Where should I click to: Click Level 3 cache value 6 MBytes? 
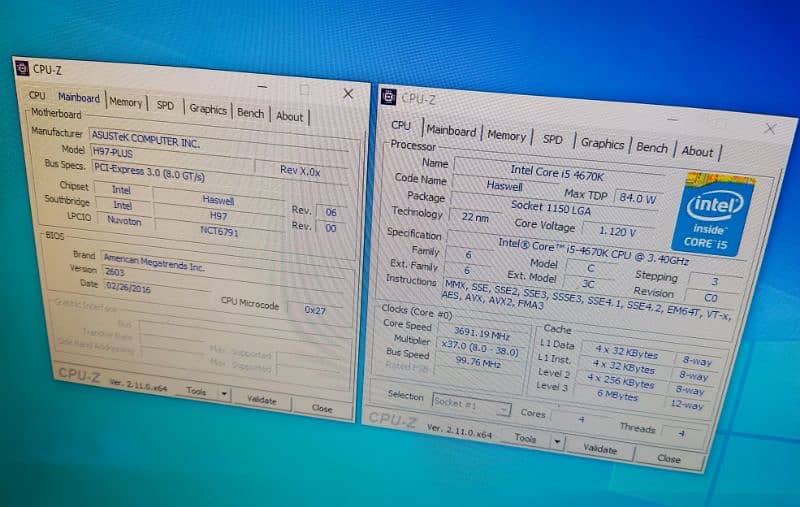pos(617,395)
